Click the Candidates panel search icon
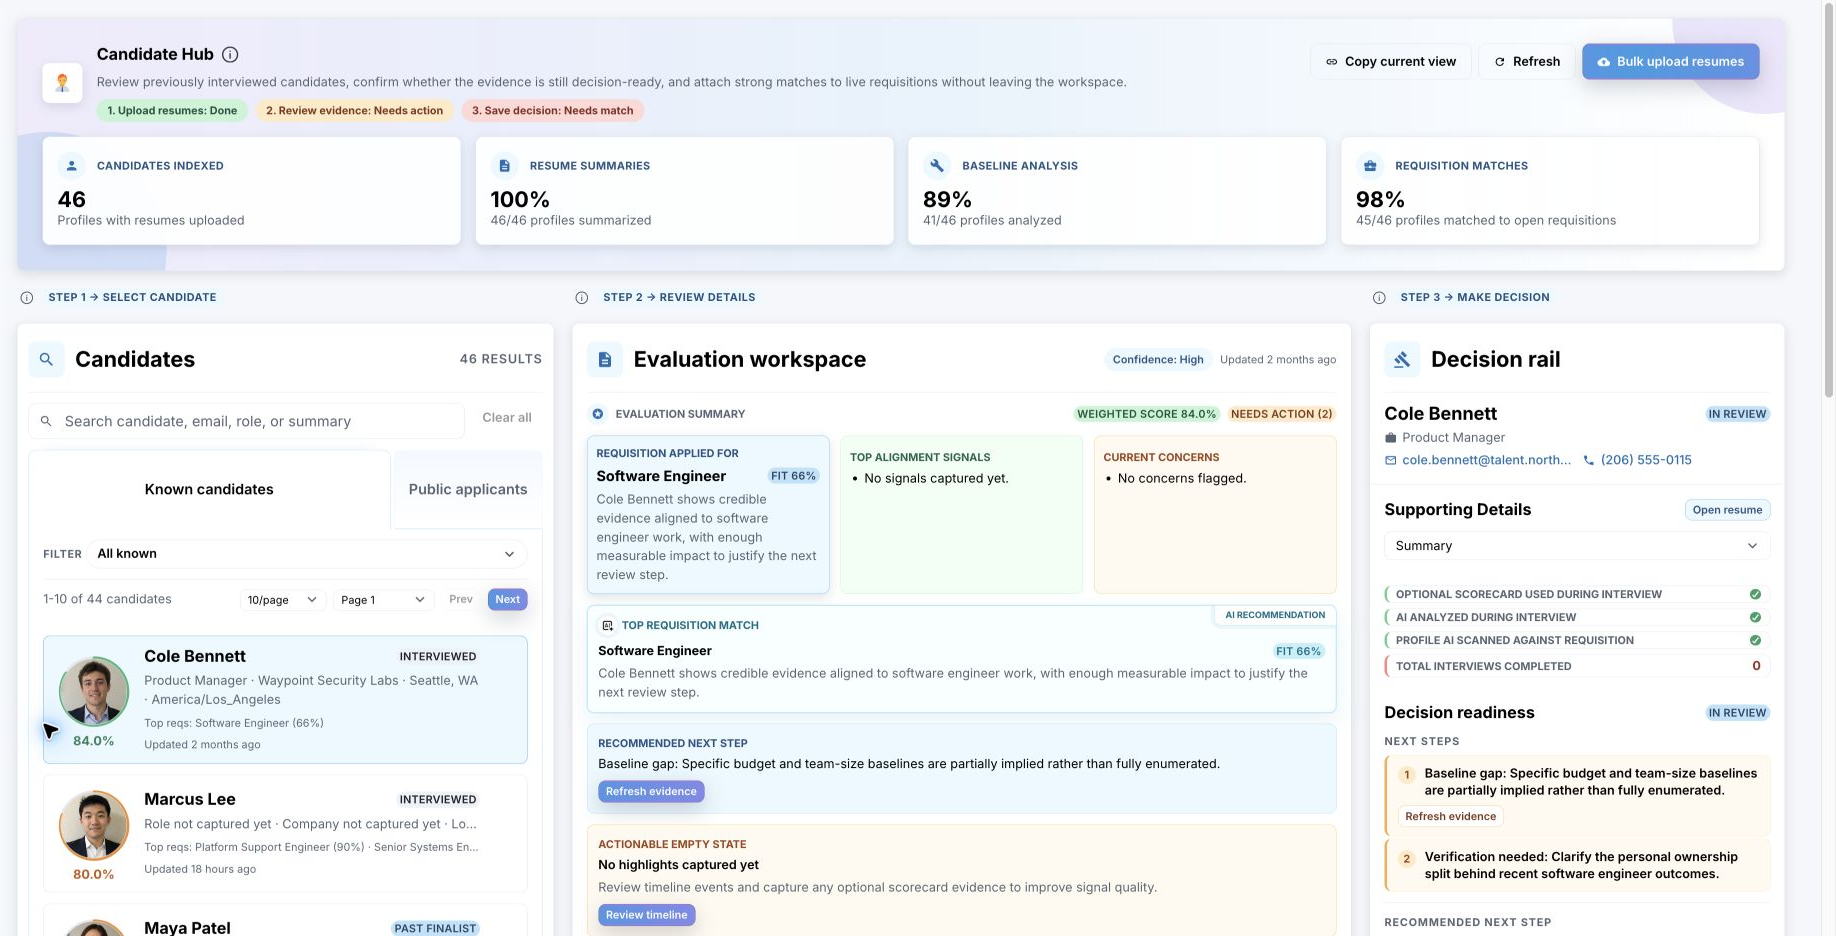This screenshot has height=936, width=1836. click(x=46, y=359)
